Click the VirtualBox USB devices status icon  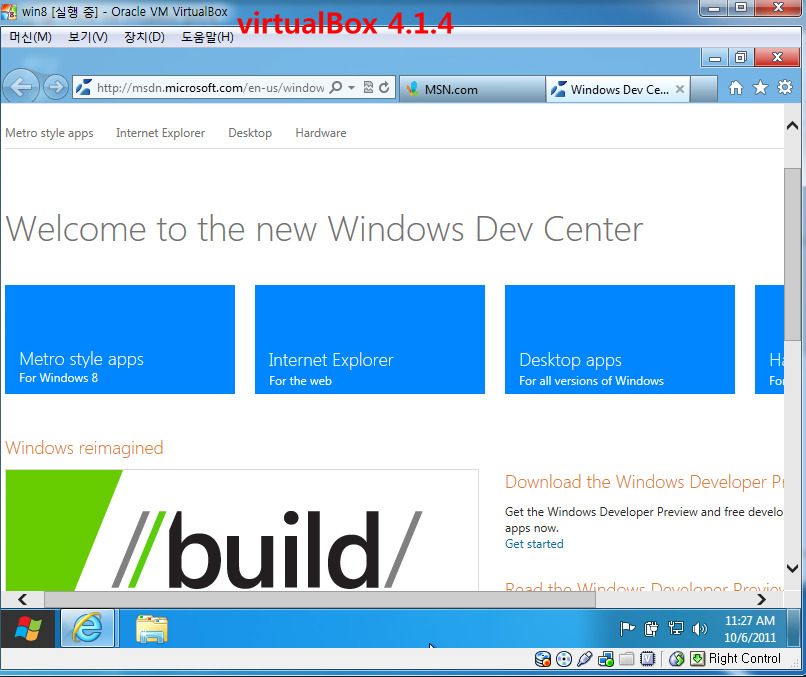[585, 658]
